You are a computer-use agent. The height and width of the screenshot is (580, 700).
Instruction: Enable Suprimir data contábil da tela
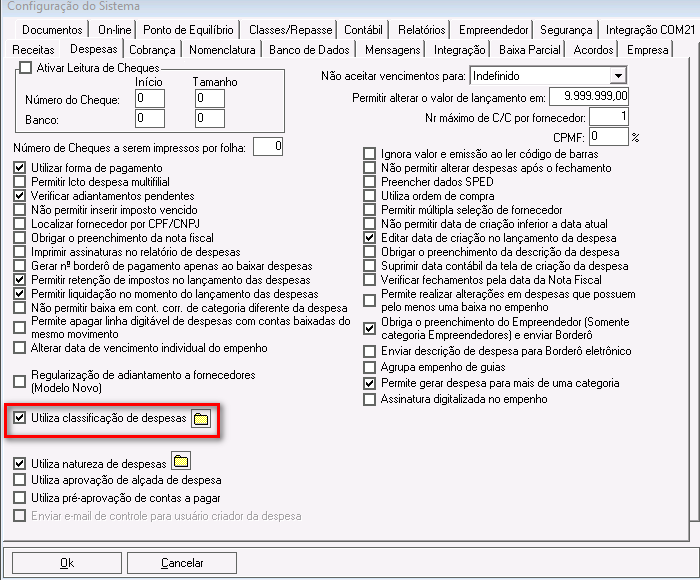coord(370,266)
